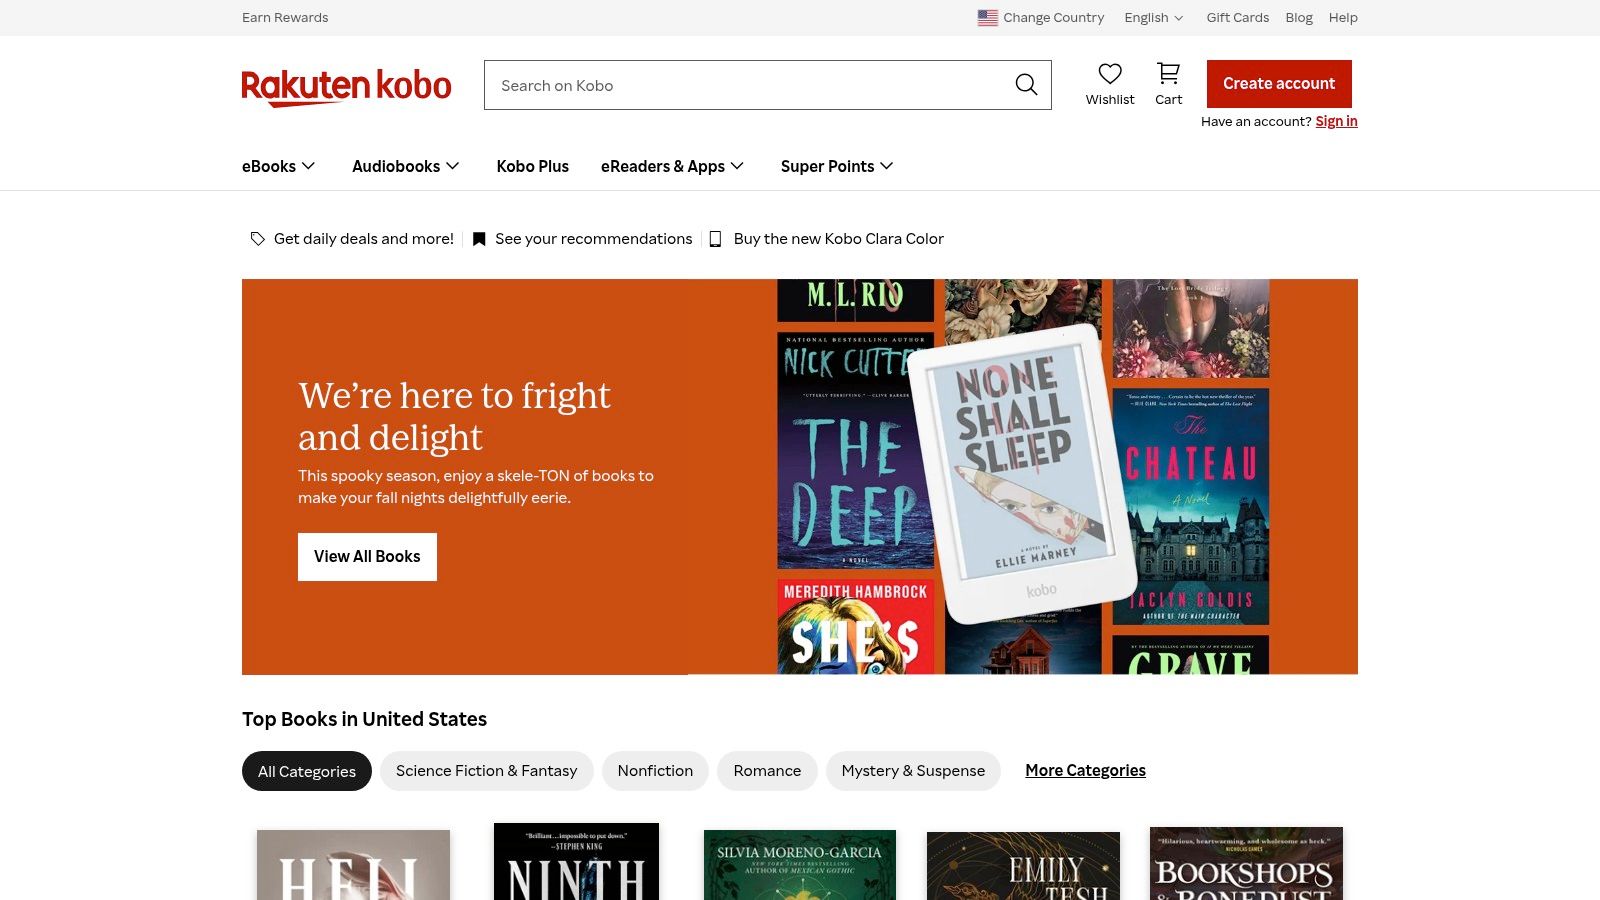Enable the Romance category filter
This screenshot has height=900, width=1600.
pyautogui.click(x=767, y=771)
